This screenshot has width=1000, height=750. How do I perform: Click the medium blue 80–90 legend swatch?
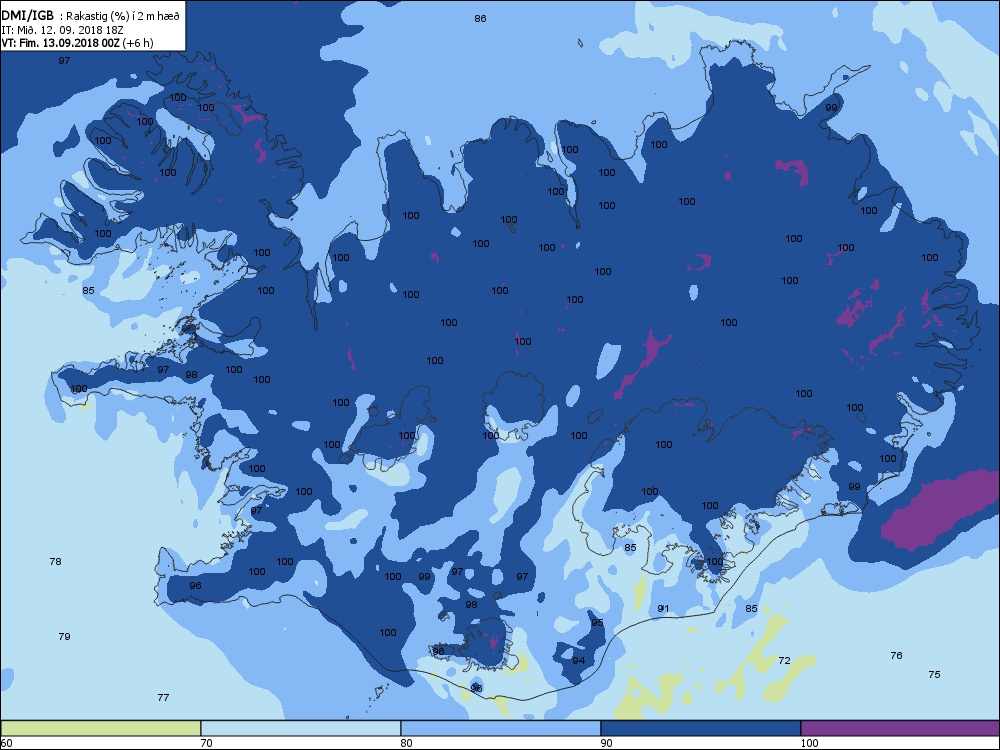coord(501,728)
